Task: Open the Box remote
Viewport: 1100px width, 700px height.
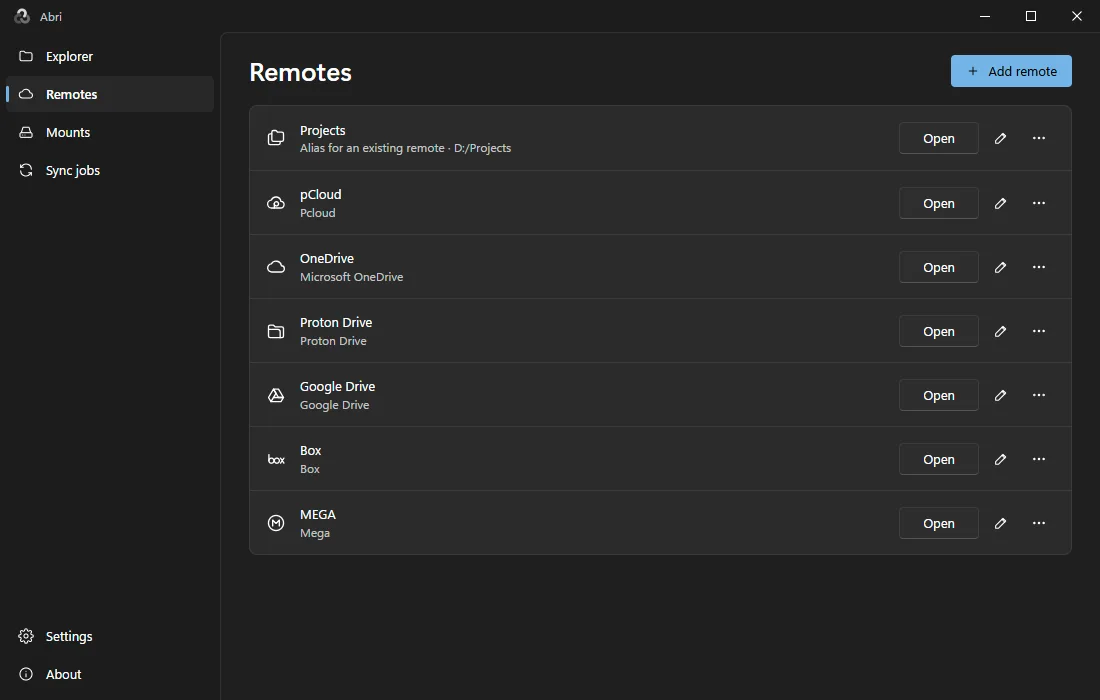Action: click(939, 459)
